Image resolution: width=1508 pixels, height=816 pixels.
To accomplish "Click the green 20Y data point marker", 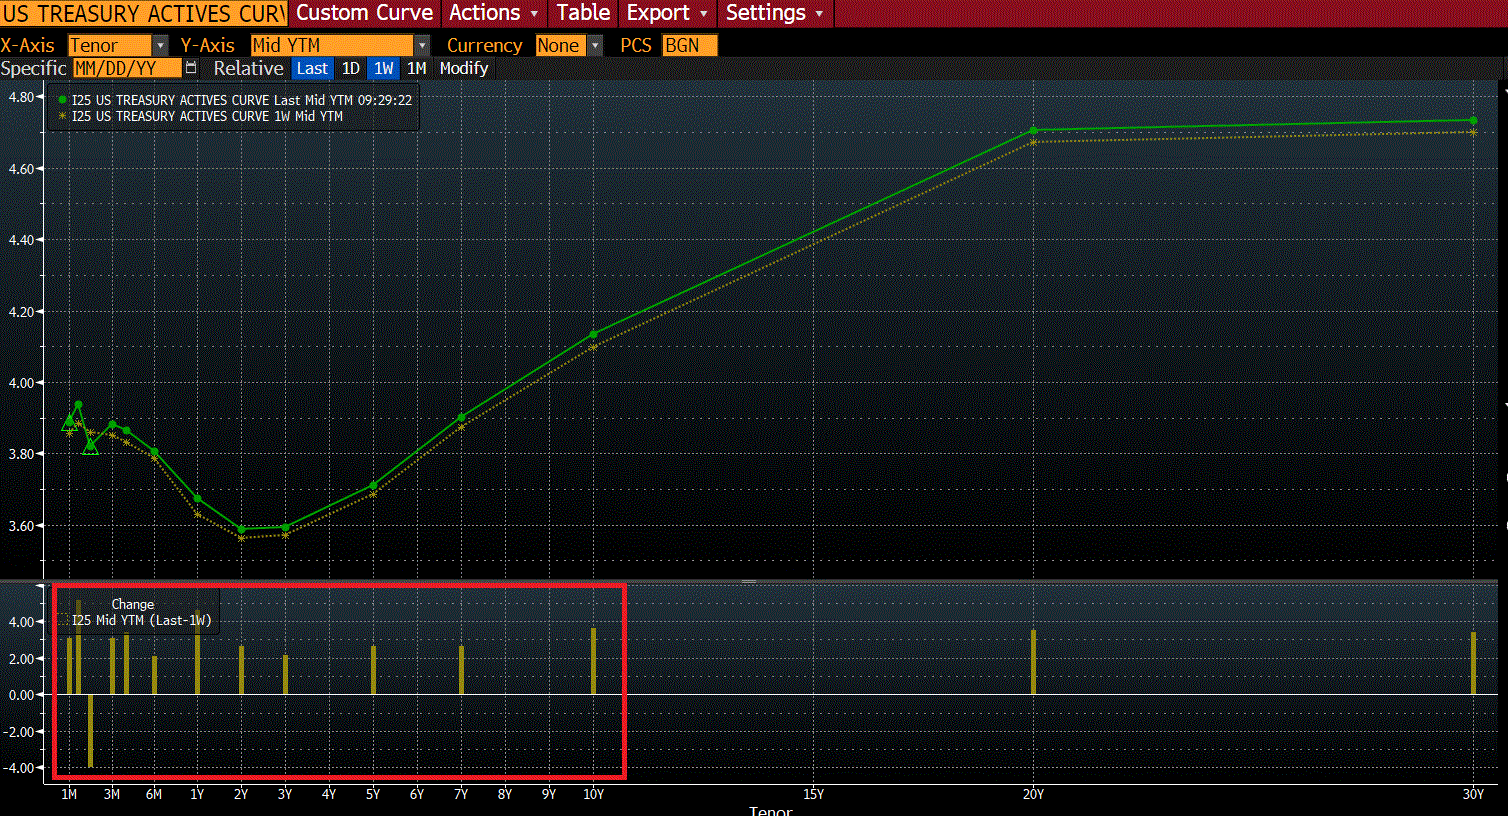I will (1033, 131).
